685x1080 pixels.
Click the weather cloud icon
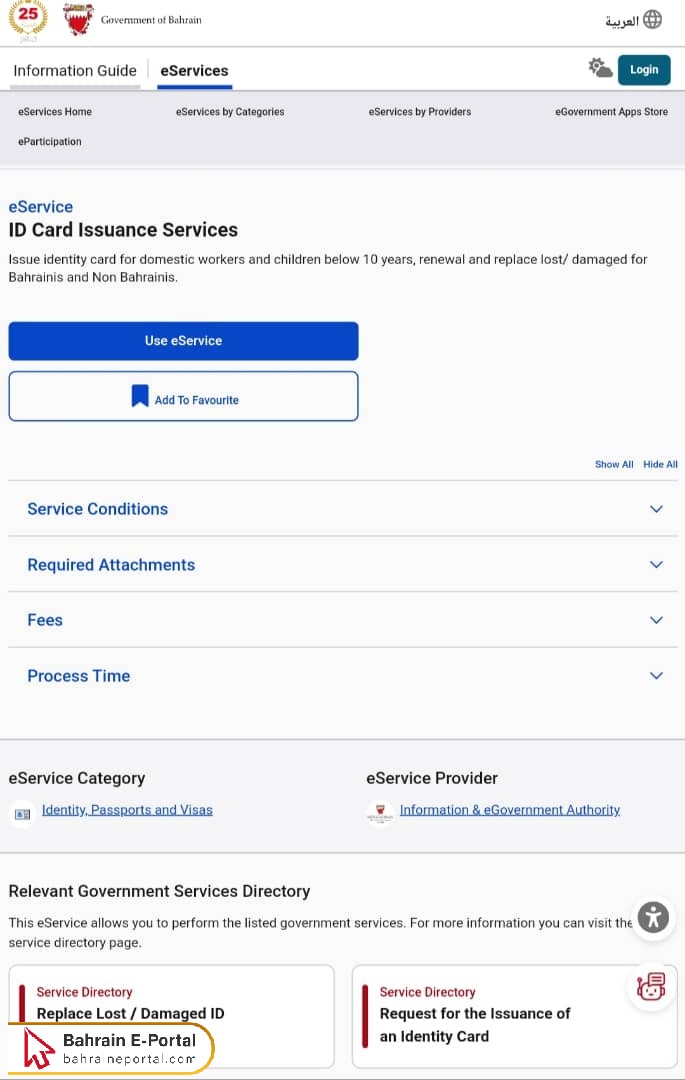click(x=600, y=68)
